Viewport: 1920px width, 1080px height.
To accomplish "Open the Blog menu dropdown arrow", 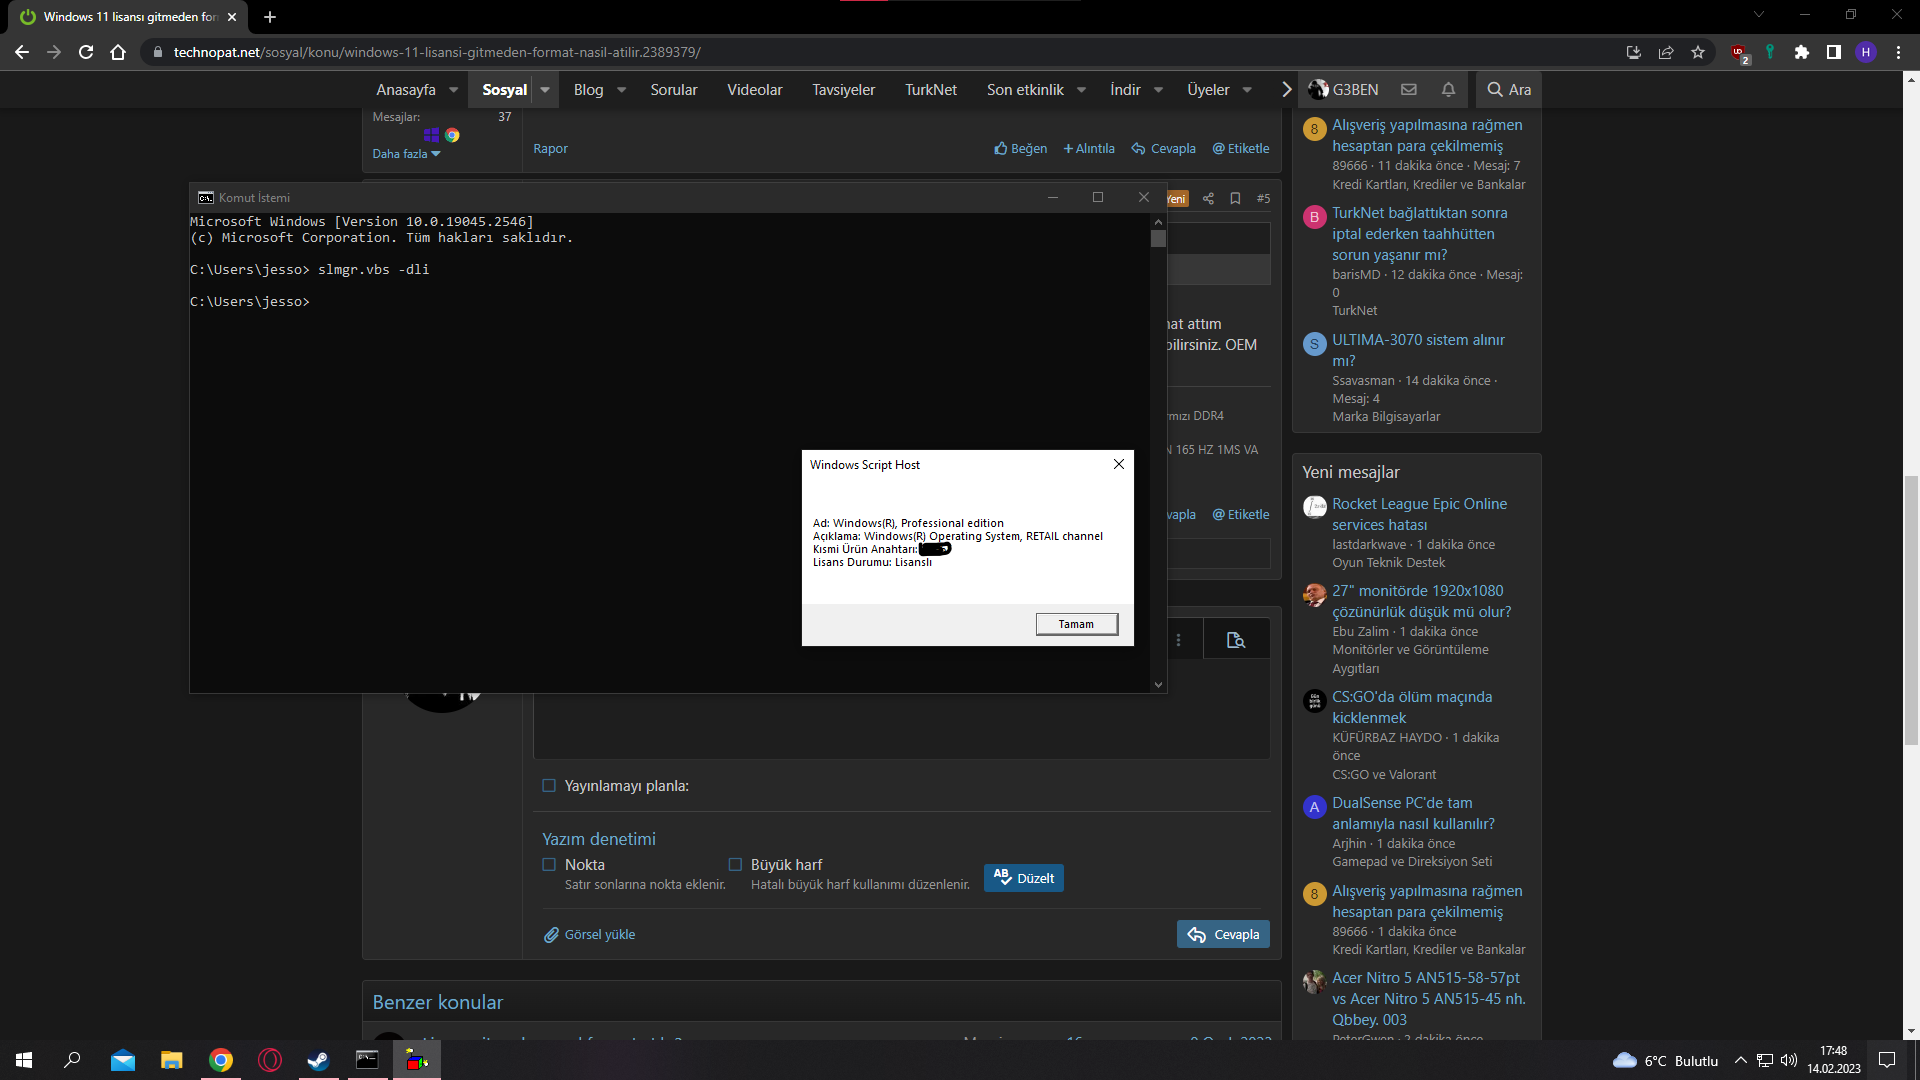I will click(622, 90).
